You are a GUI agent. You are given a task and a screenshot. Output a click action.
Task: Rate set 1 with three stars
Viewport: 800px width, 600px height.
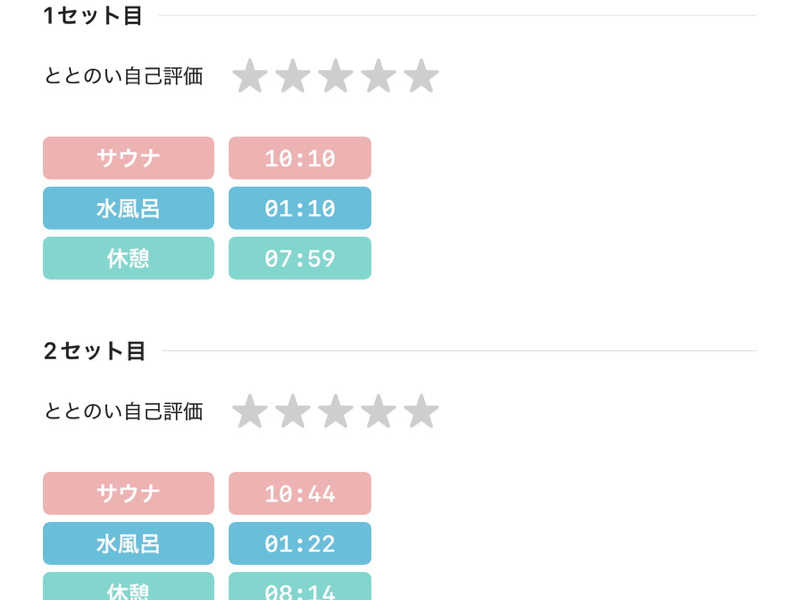[335, 76]
